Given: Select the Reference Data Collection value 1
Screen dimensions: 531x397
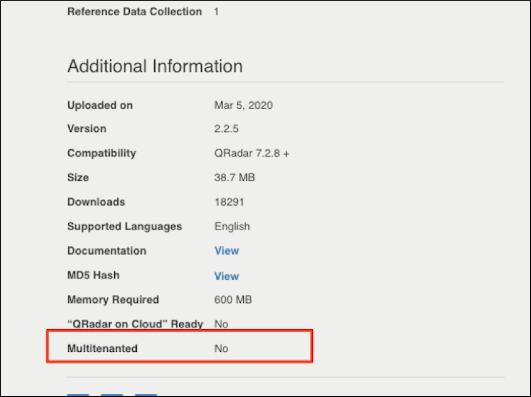Looking at the screenshot, I should (216, 12).
